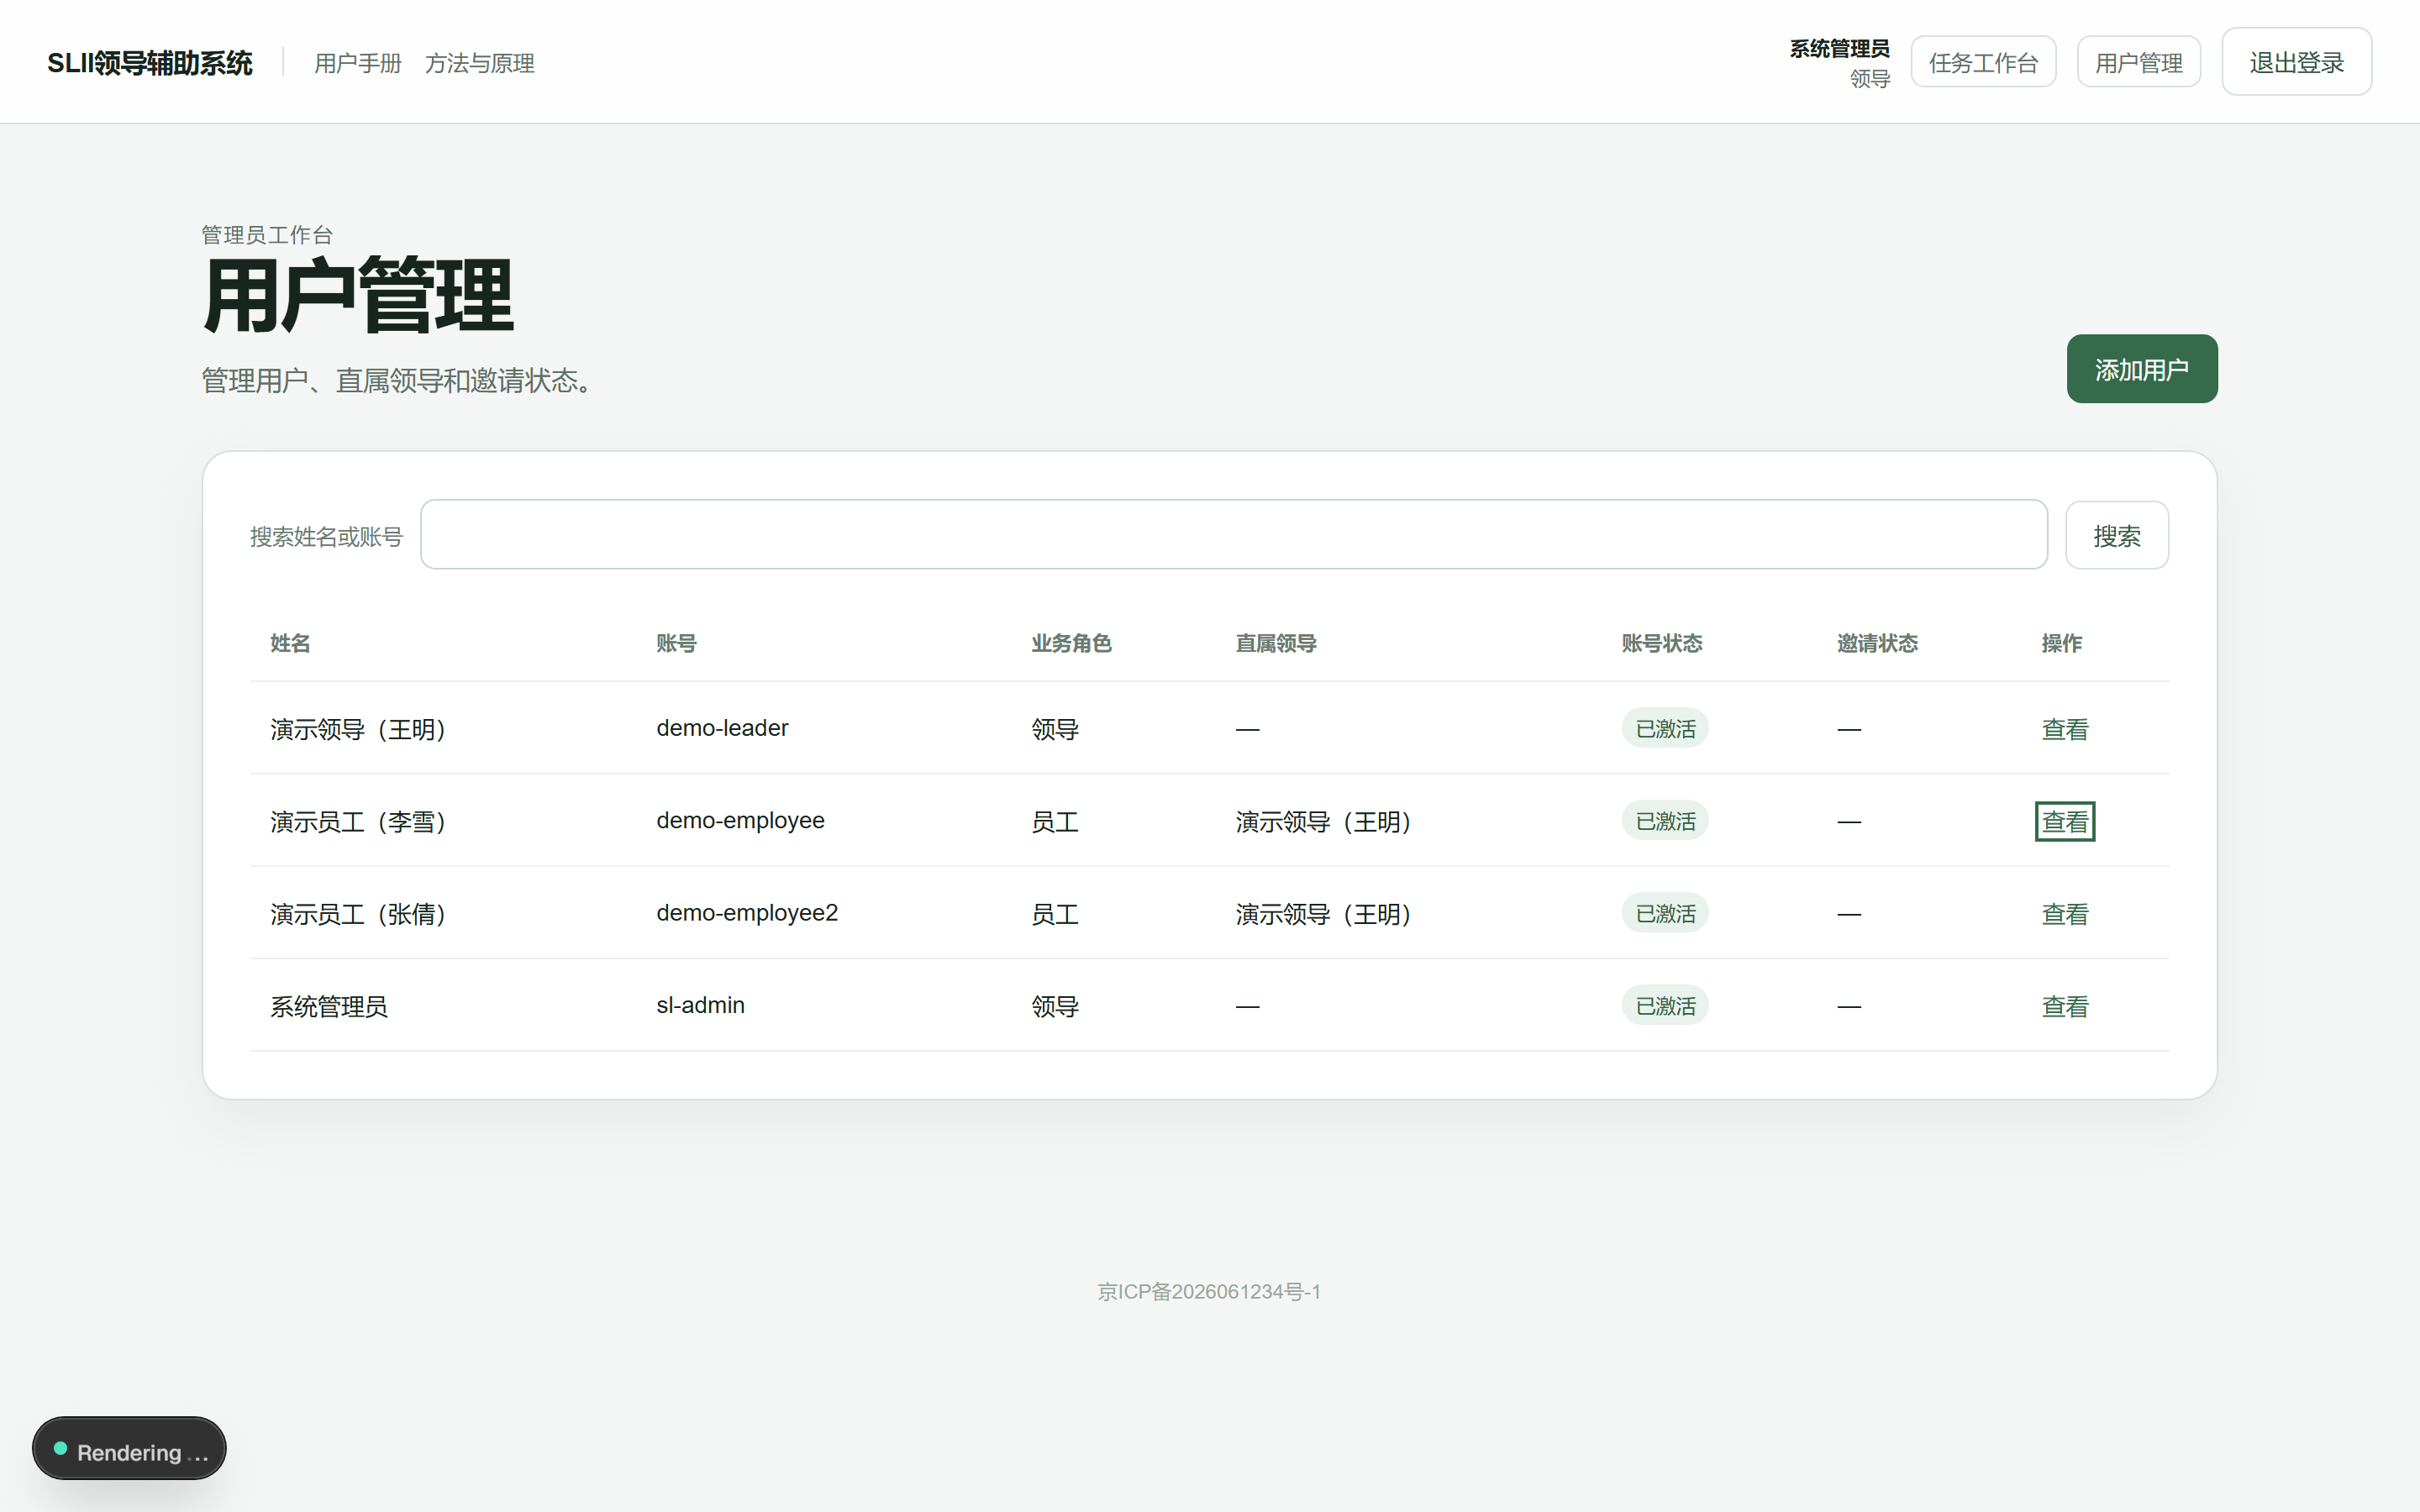Click the 搜索 button
The image size is (2420, 1512).
(x=2117, y=535)
